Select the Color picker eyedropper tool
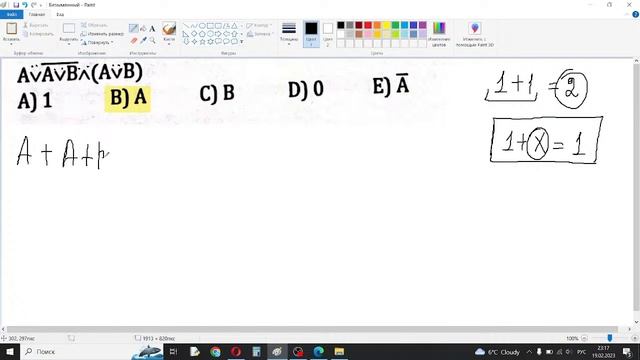This screenshot has height=360, width=640. point(143,40)
